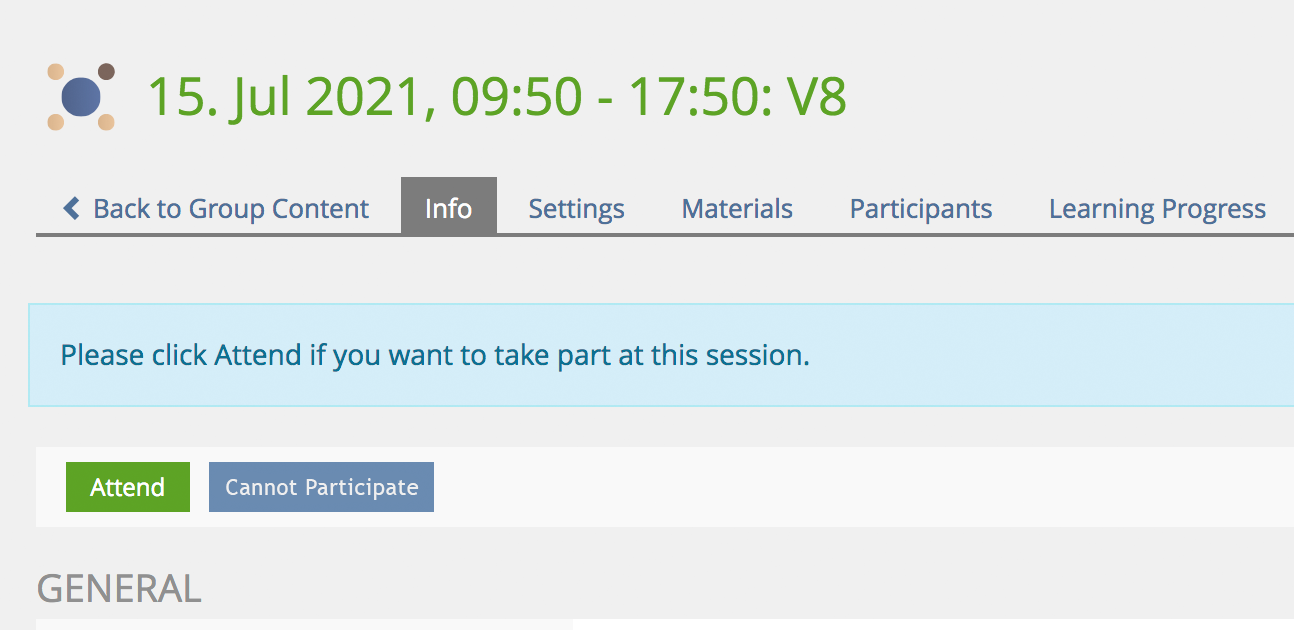Click the blue info message box
Screen dimensions: 1294x630
[1000, 356]
